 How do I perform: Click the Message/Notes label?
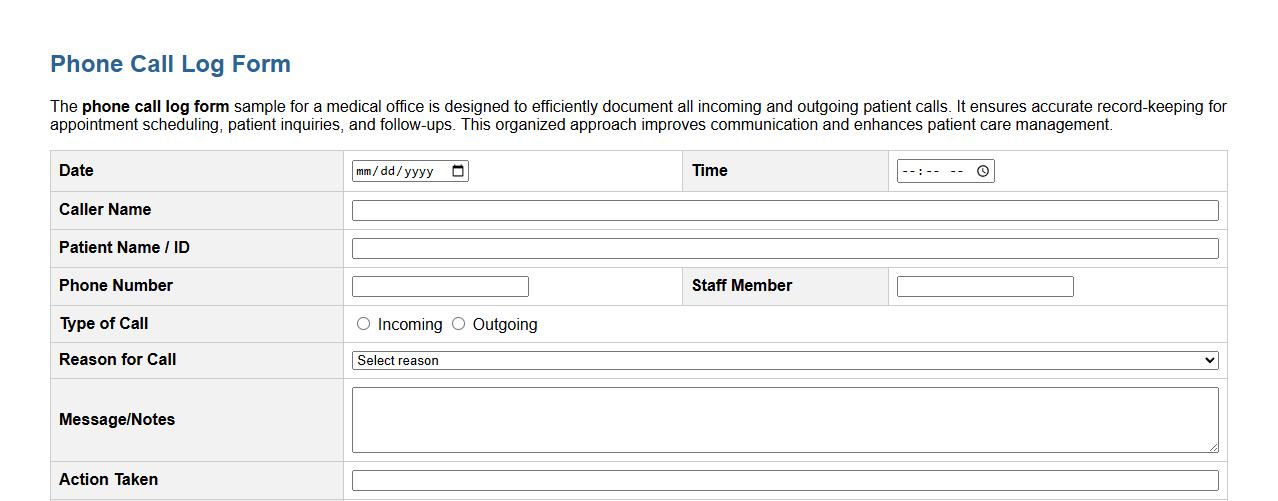coord(117,419)
